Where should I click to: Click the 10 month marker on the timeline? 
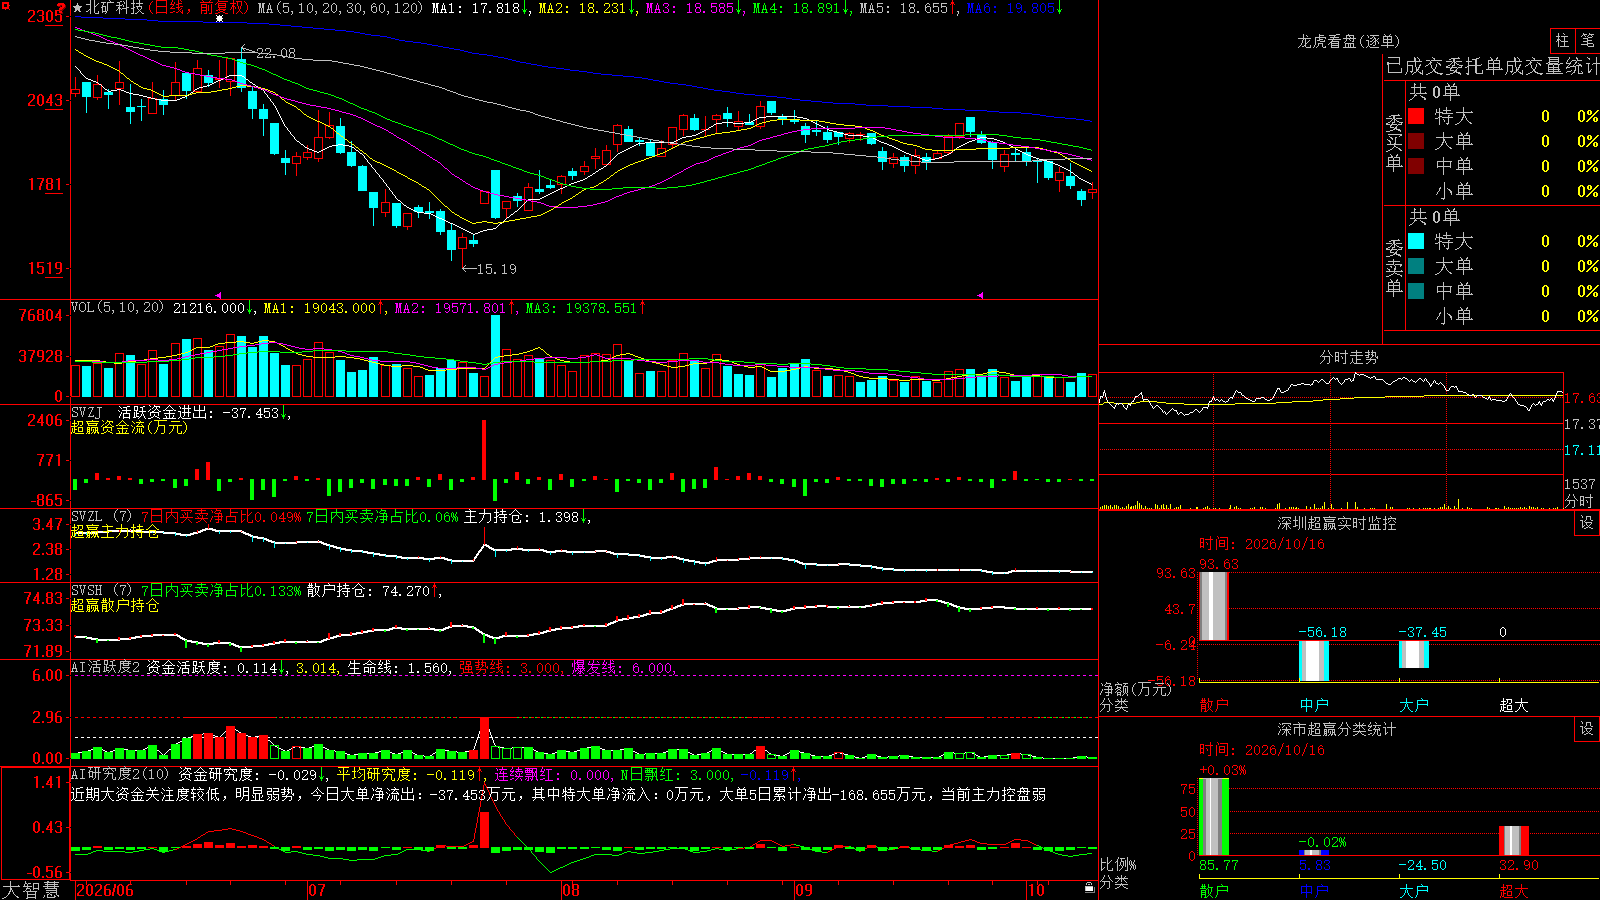[x=1036, y=890]
